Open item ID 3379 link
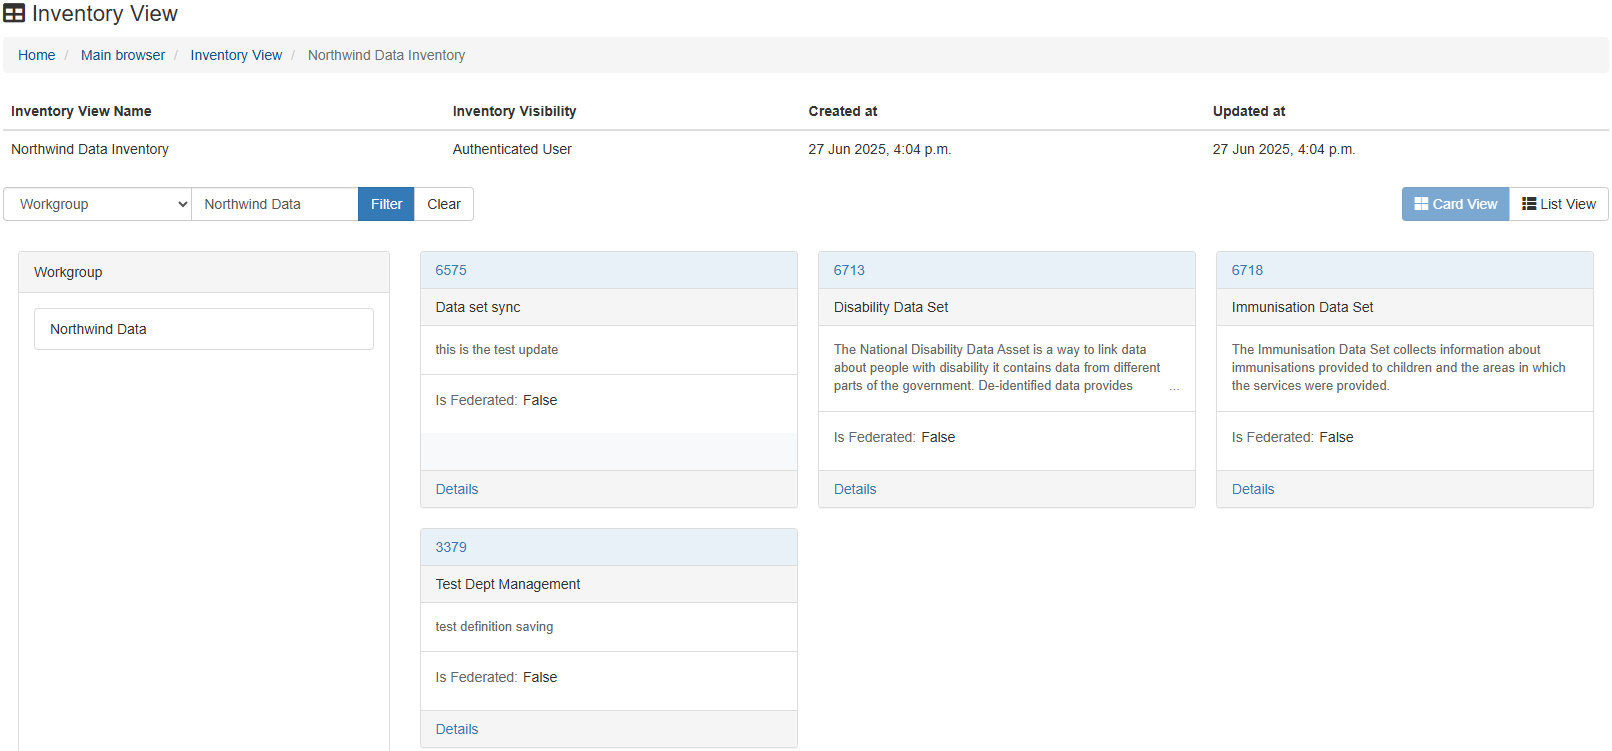Viewport: 1612px width, 751px height. click(x=451, y=547)
